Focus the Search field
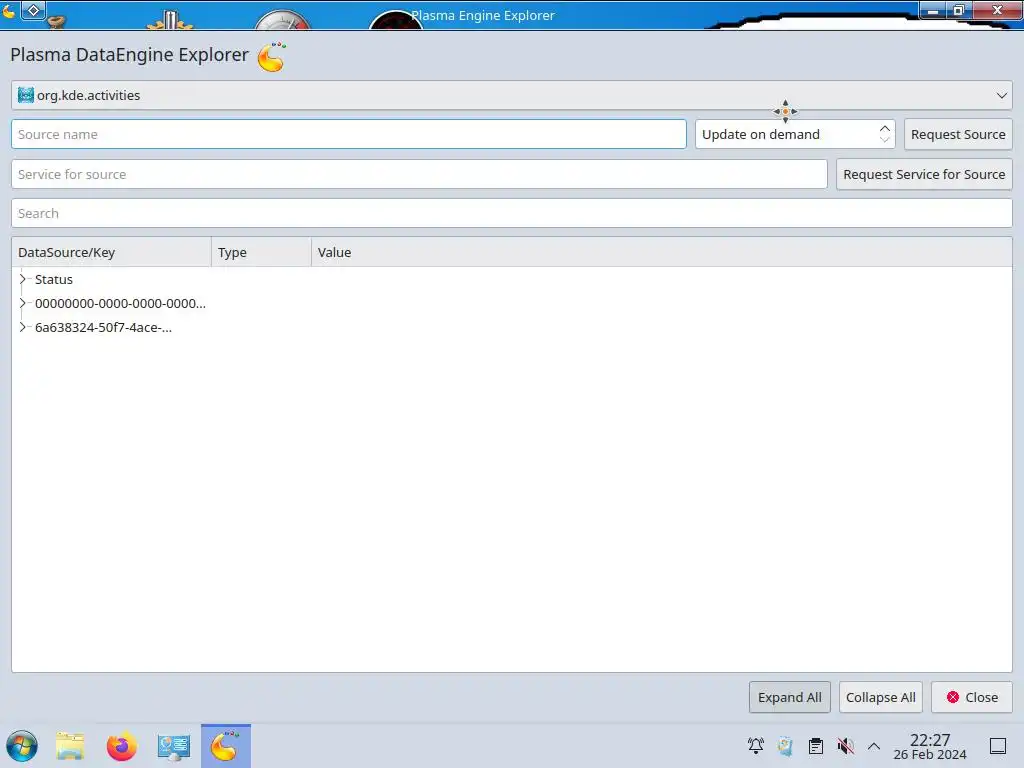The height and width of the screenshot is (768, 1024). [511, 213]
